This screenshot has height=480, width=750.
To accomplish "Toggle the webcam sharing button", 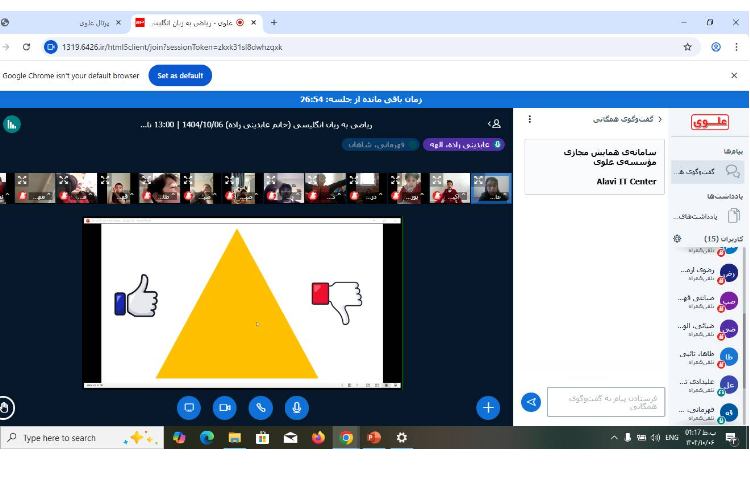I will coord(225,407).
